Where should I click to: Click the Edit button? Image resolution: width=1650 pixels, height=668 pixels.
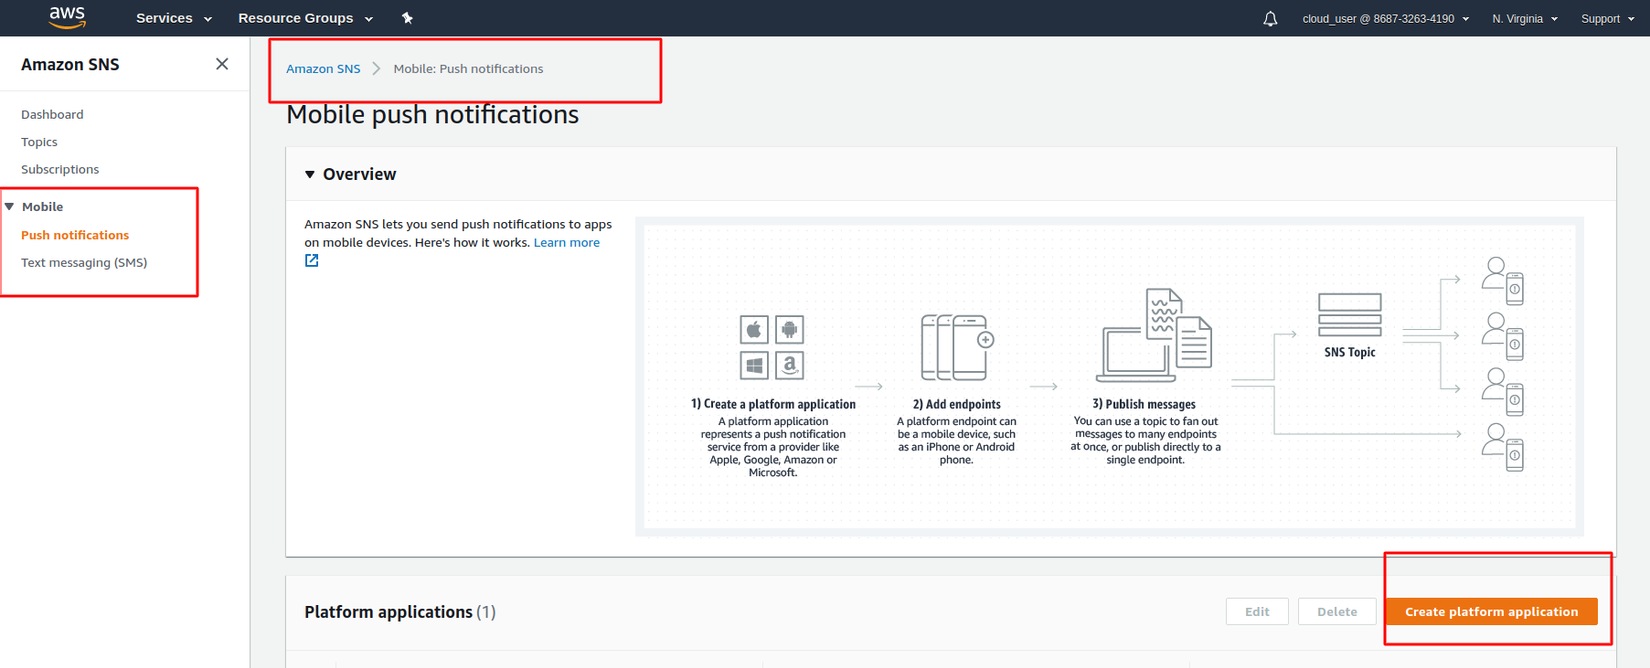[1257, 611]
